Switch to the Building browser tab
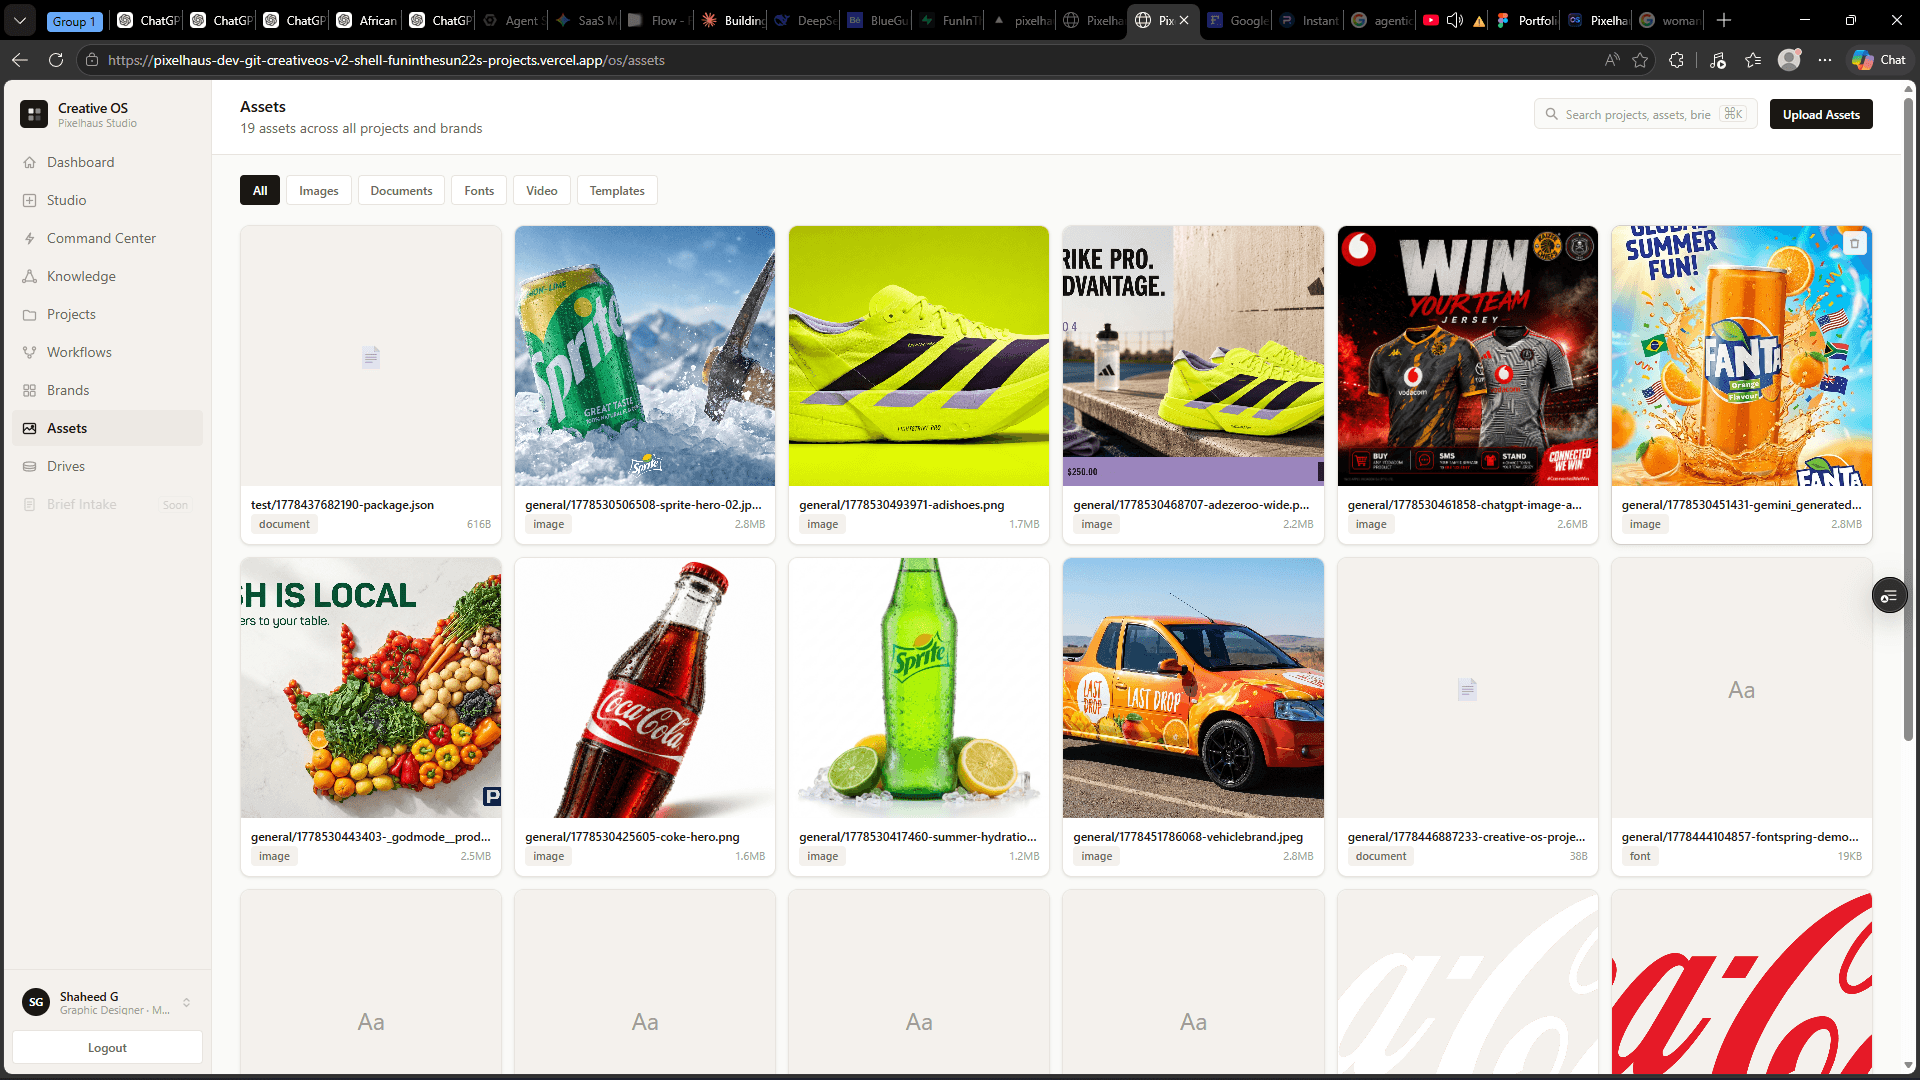 [734, 20]
